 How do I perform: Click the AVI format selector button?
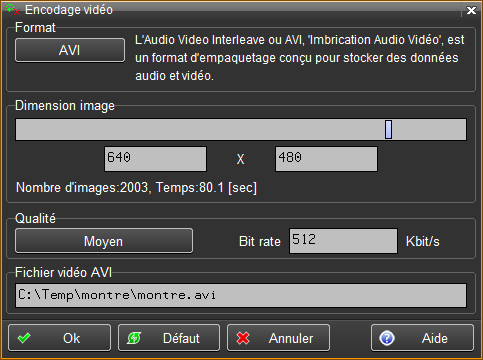(x=70, y=50)
